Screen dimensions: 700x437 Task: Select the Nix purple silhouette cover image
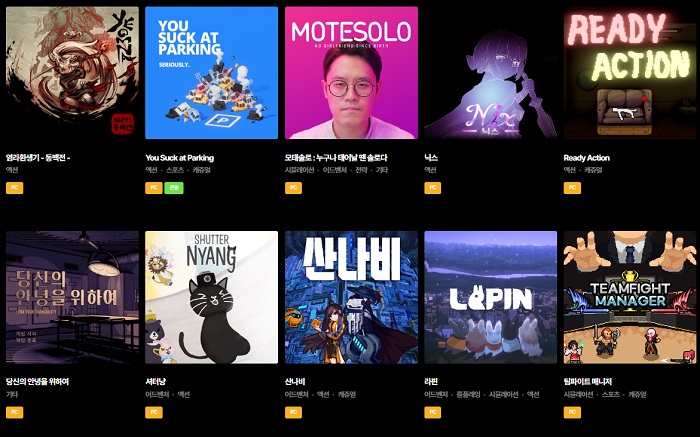click(x=491, y=73)
